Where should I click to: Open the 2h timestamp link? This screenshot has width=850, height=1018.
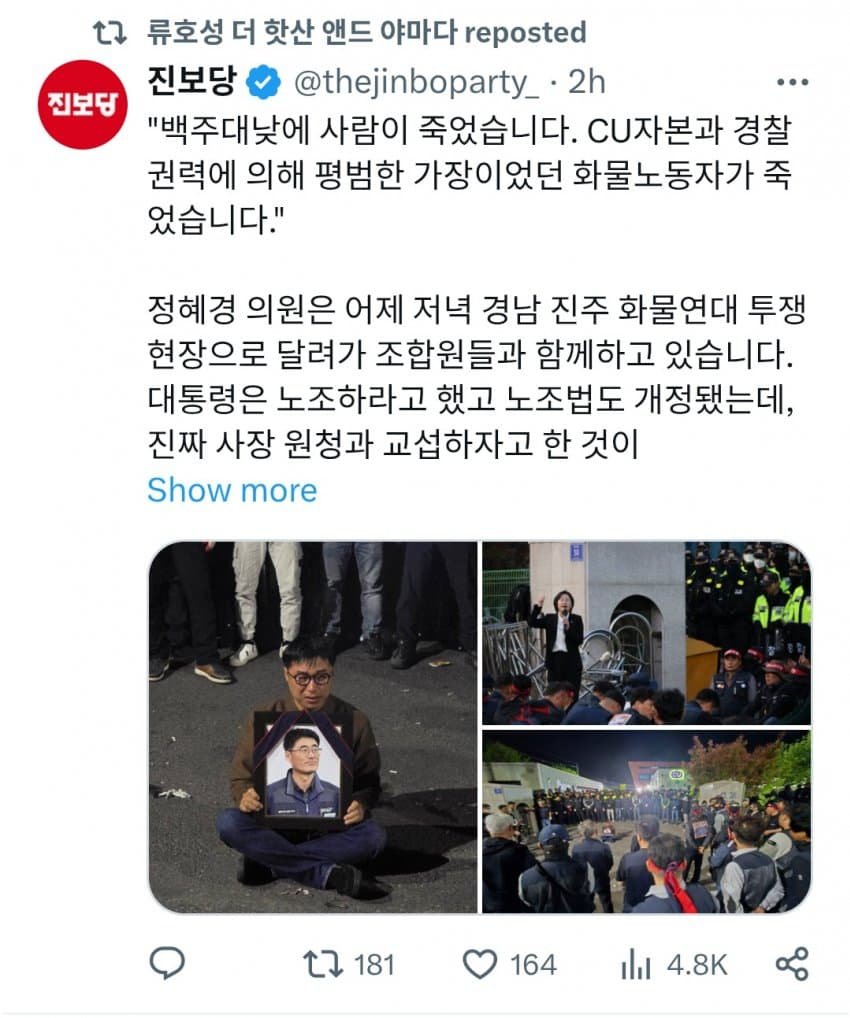click(586, 82)
